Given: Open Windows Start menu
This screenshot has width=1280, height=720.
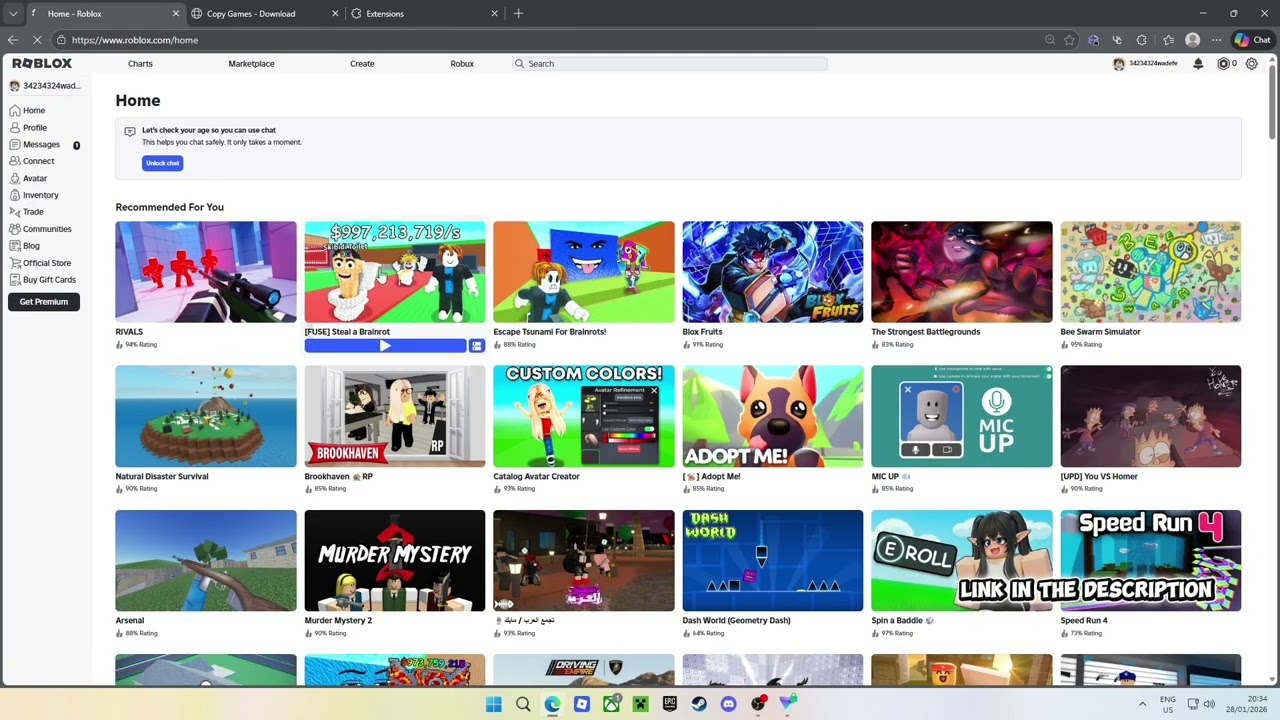Looking at the screenshot, I should (493, 704).
